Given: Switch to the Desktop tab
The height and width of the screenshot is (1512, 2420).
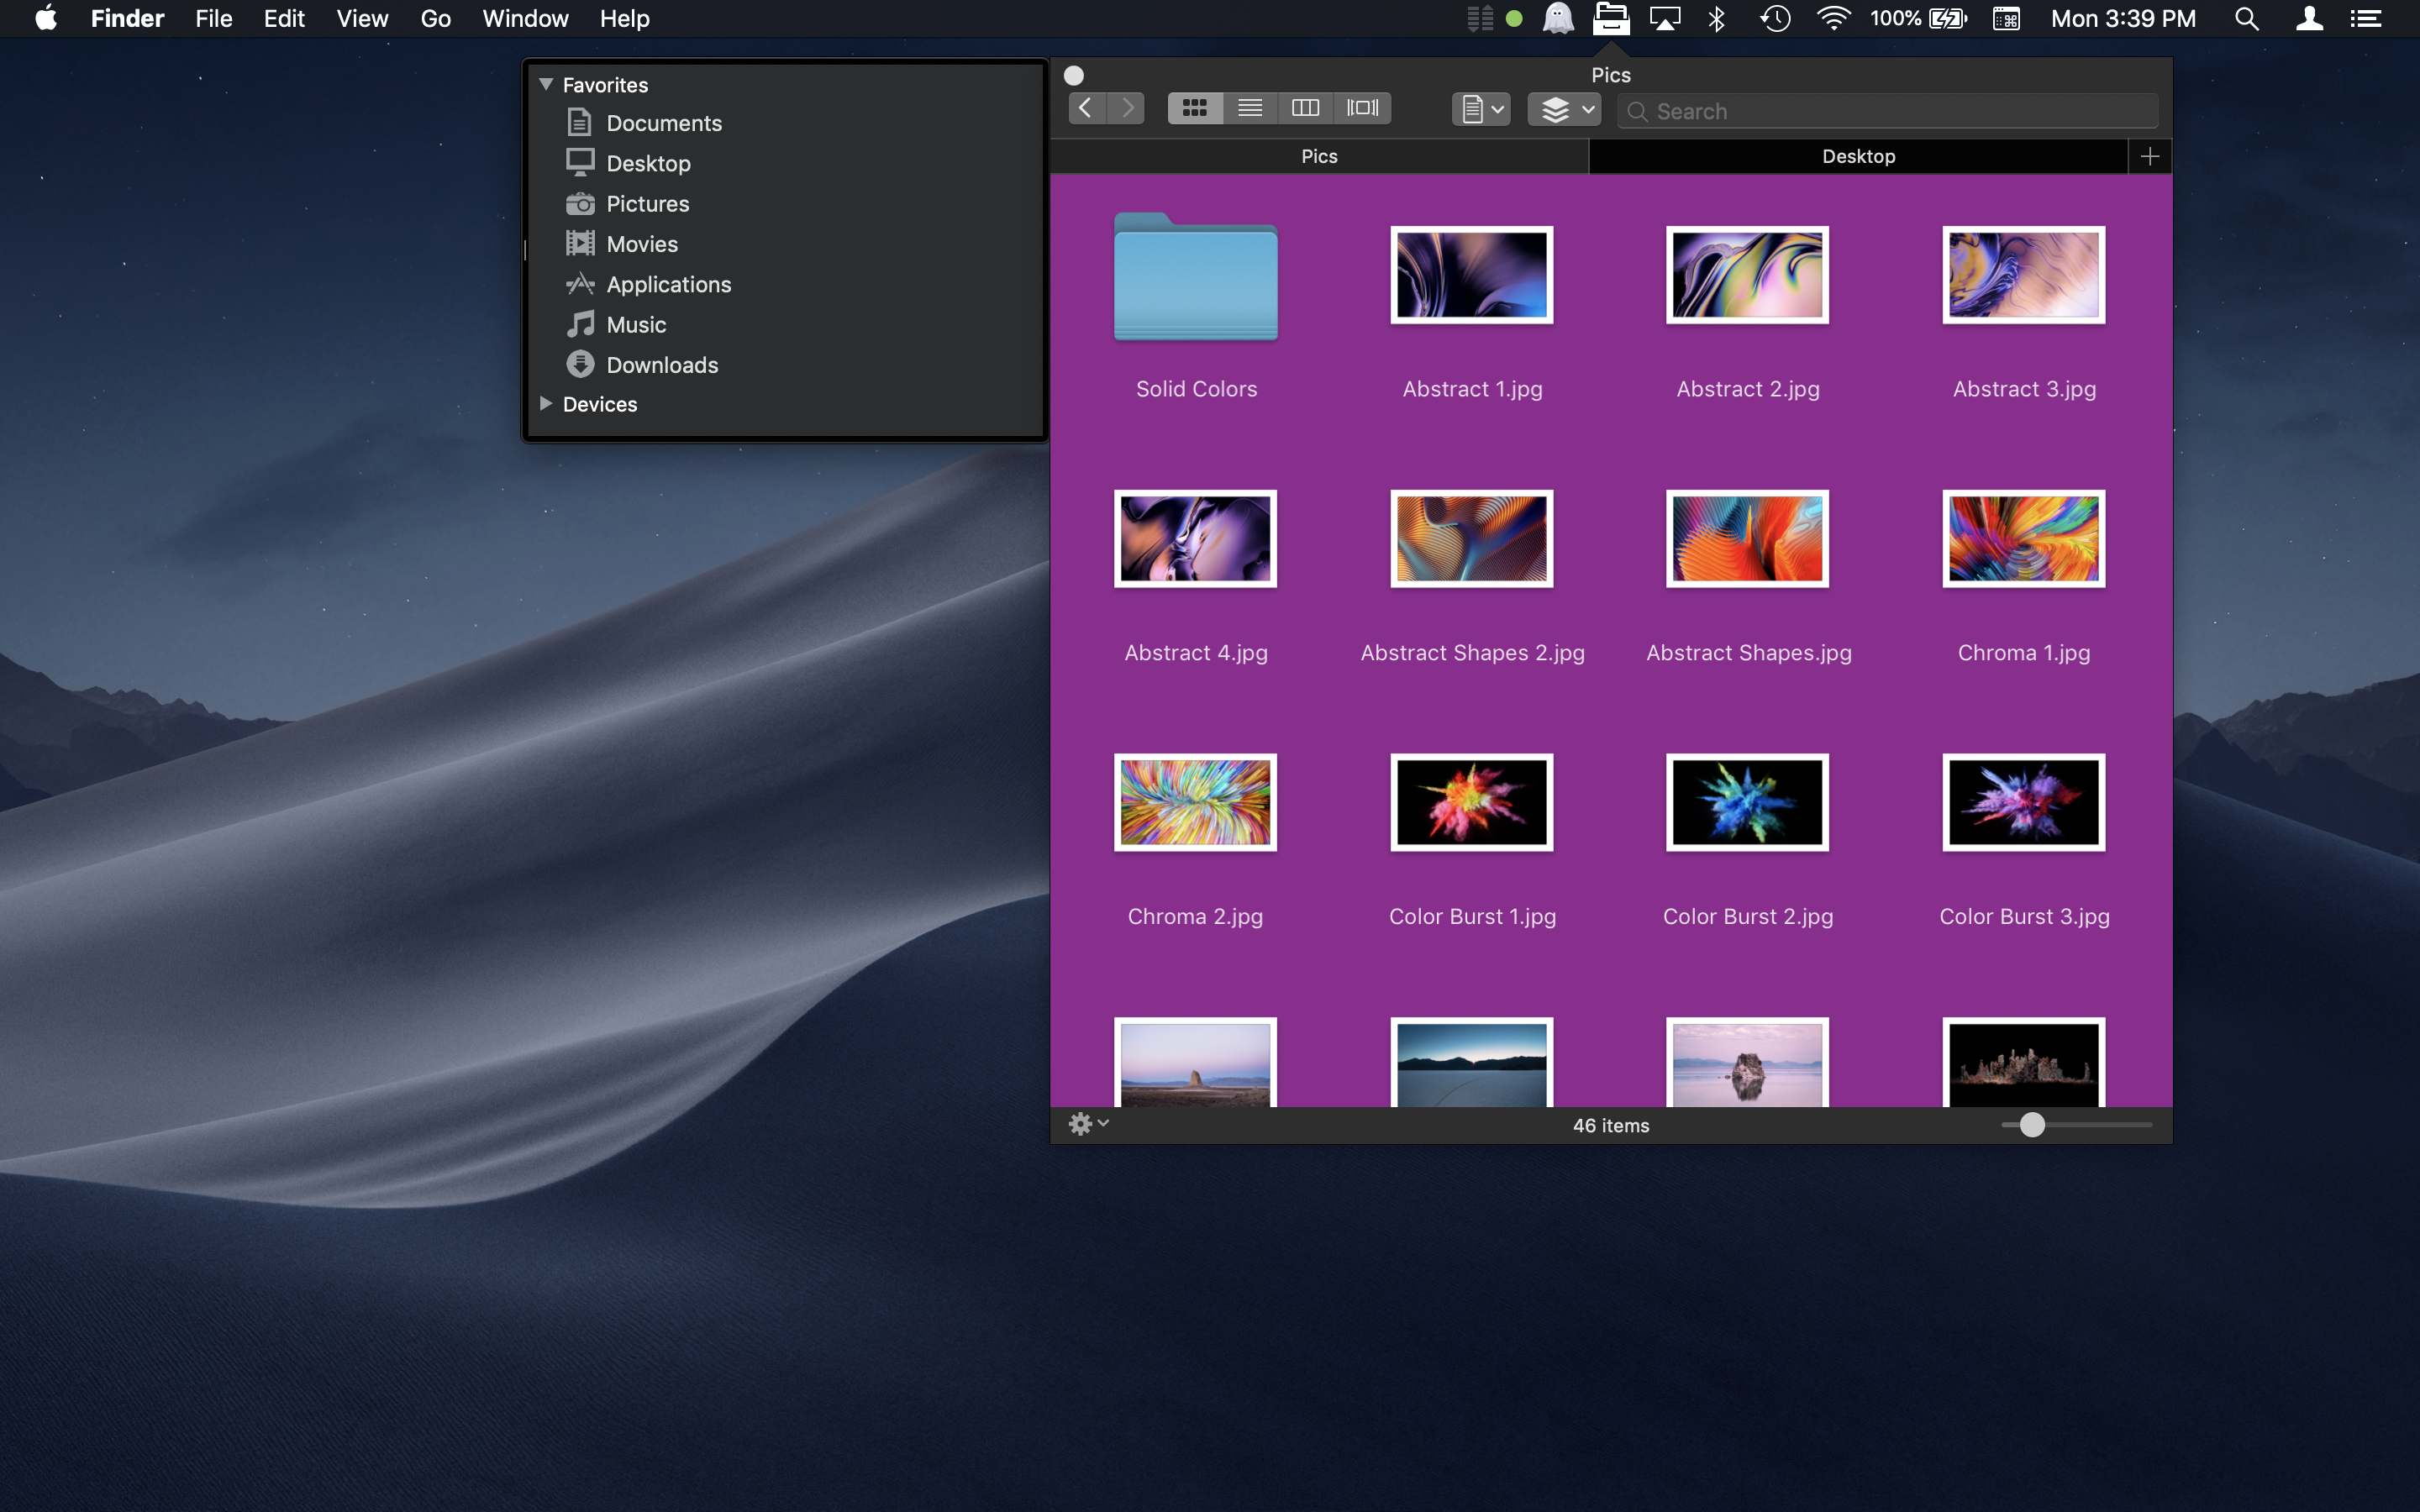Looking at the screenshot, I should 1858,156.
